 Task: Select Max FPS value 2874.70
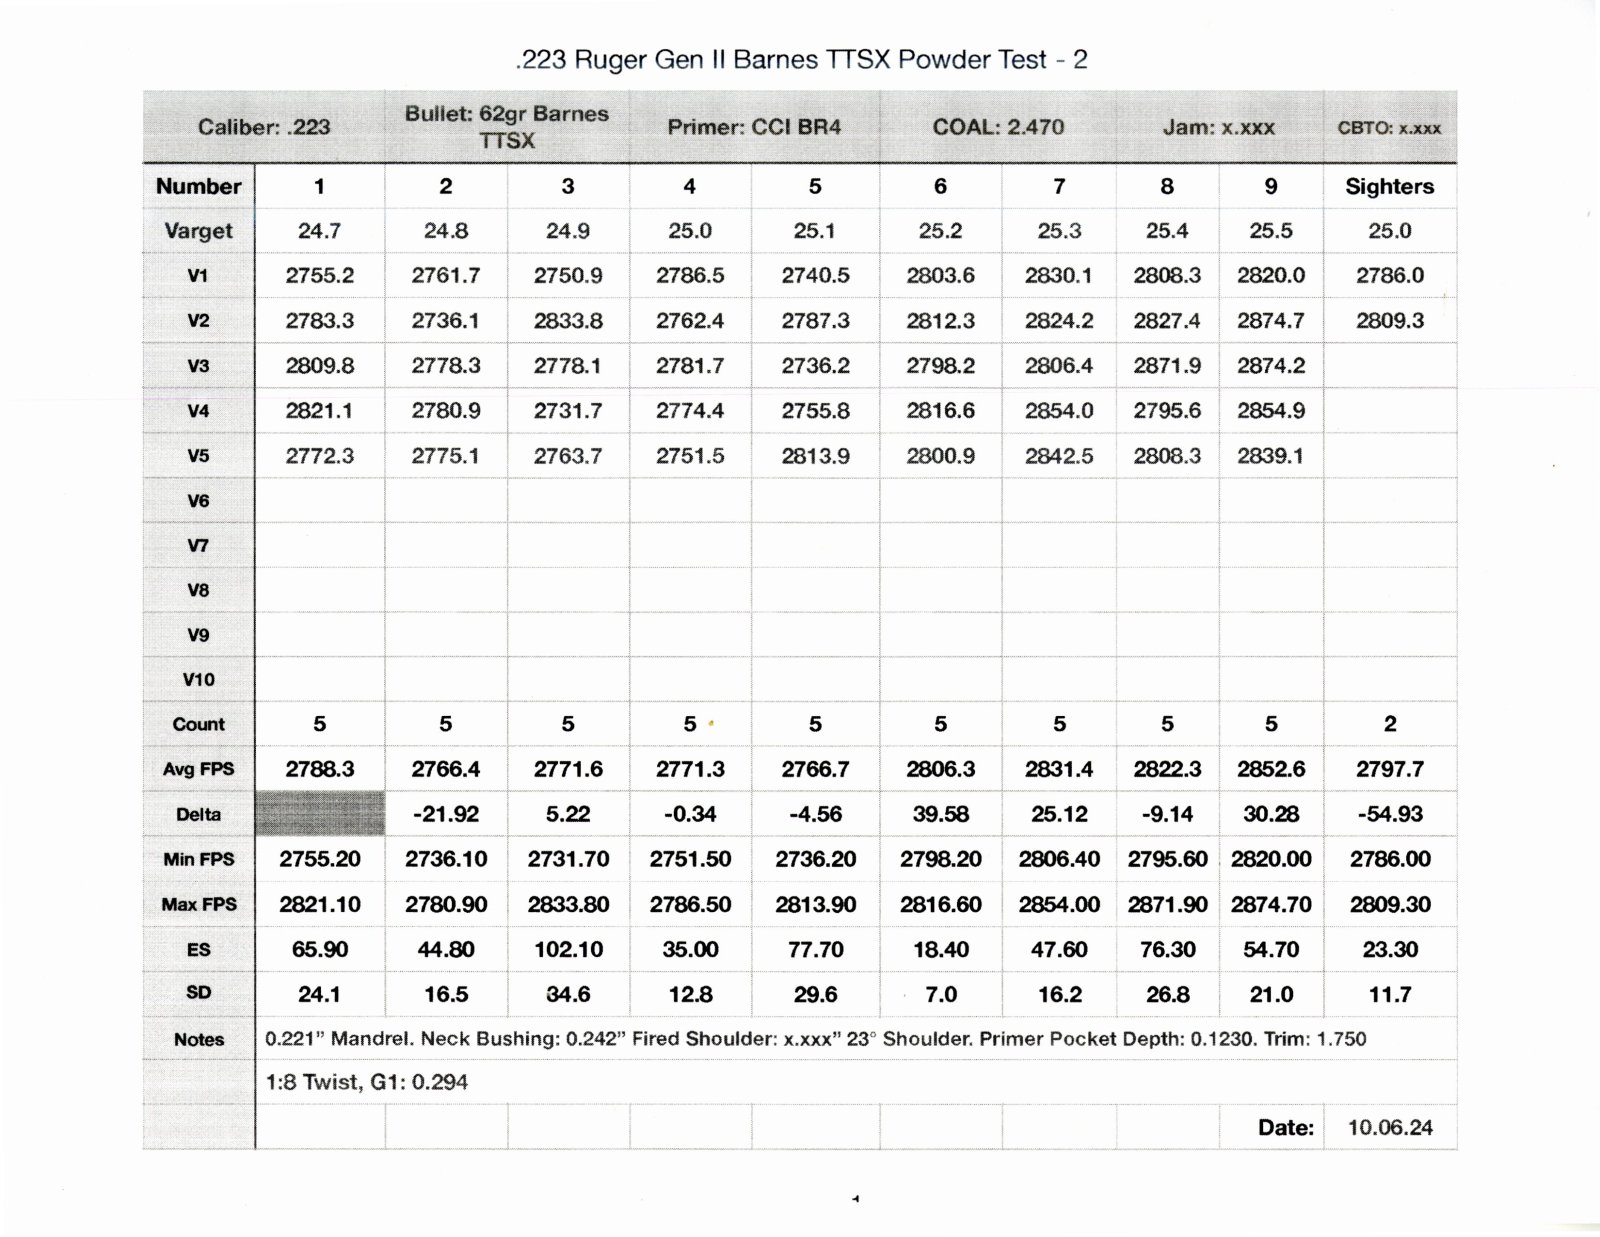1270,905
